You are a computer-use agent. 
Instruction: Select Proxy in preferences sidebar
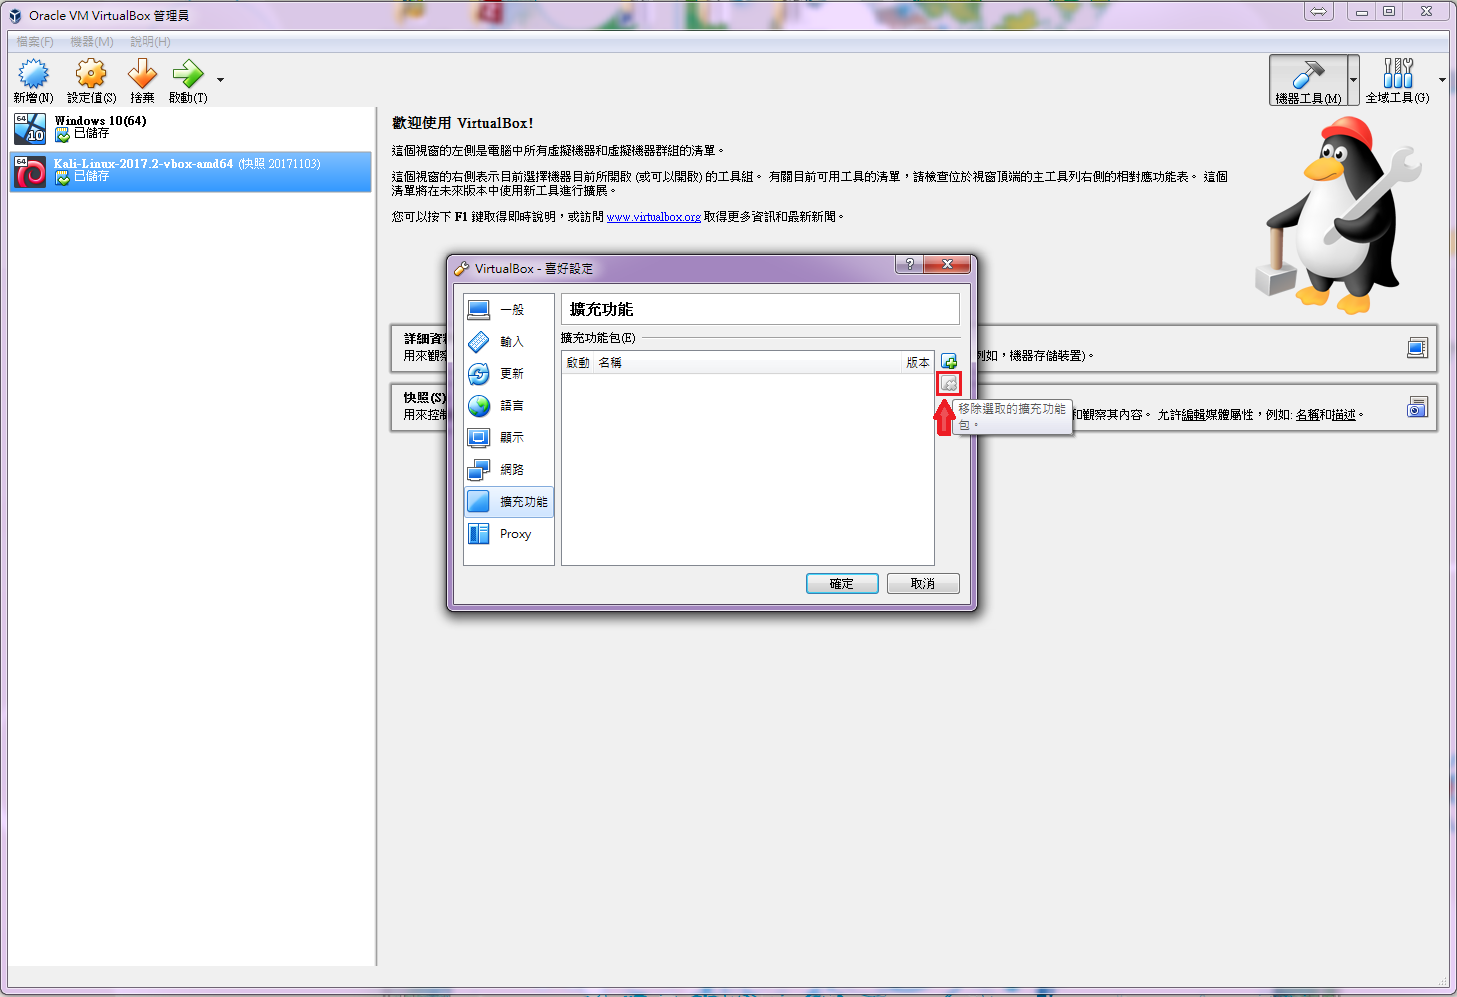click(514, 534)
